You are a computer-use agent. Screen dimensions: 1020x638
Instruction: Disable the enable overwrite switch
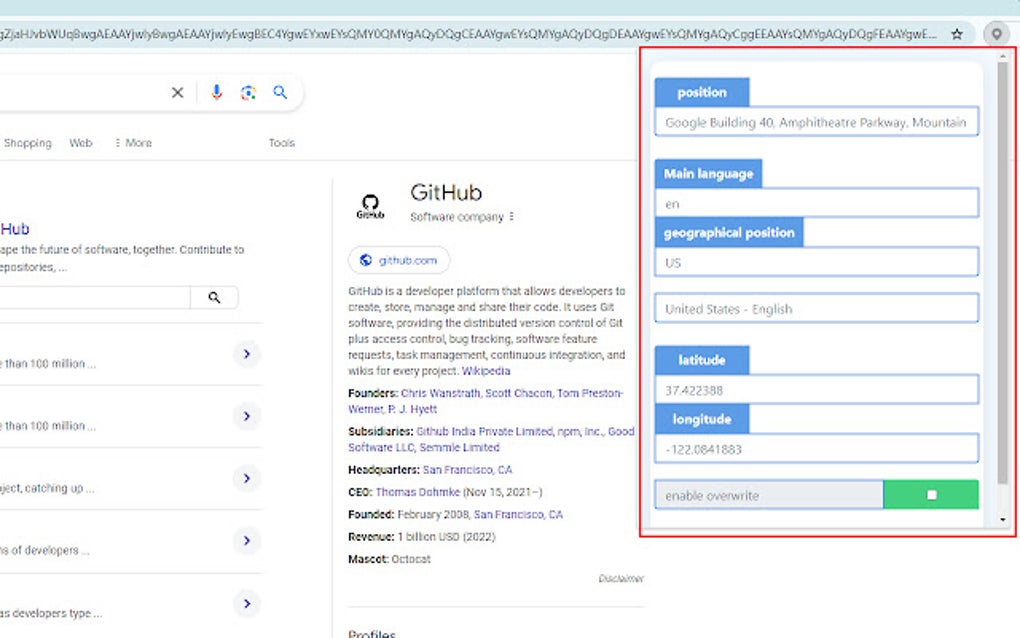tap(931, 494)
